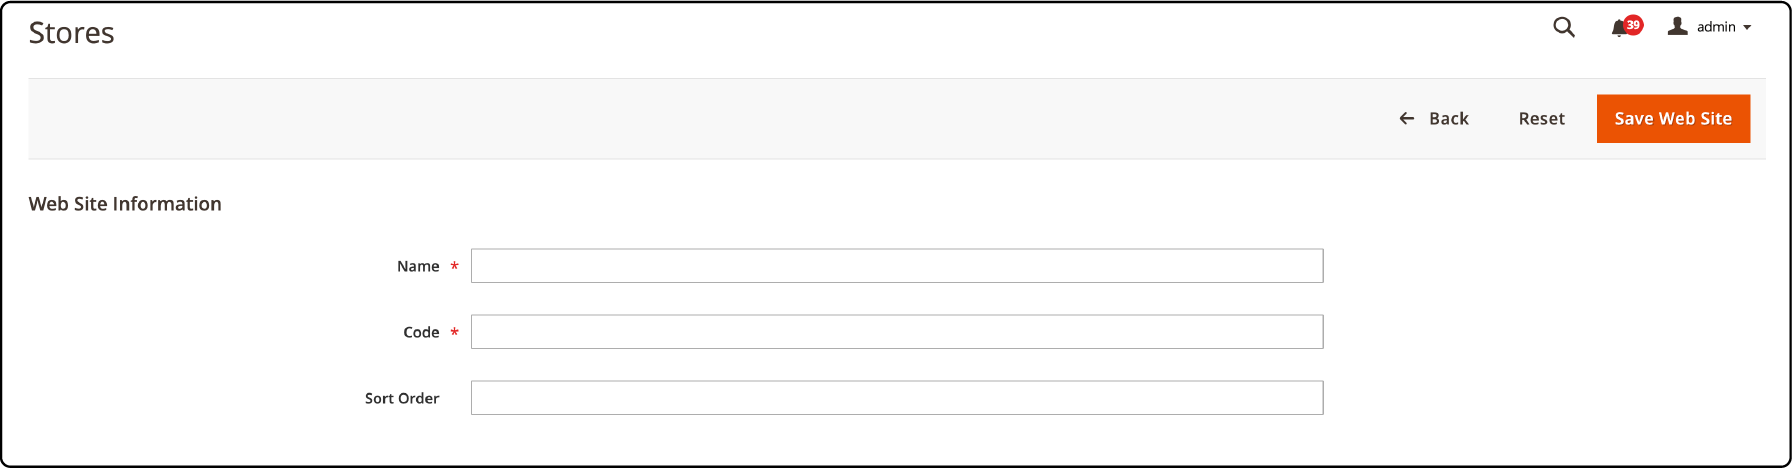
Task: Click the left arrow beside Back
Action: [1407, 118]
